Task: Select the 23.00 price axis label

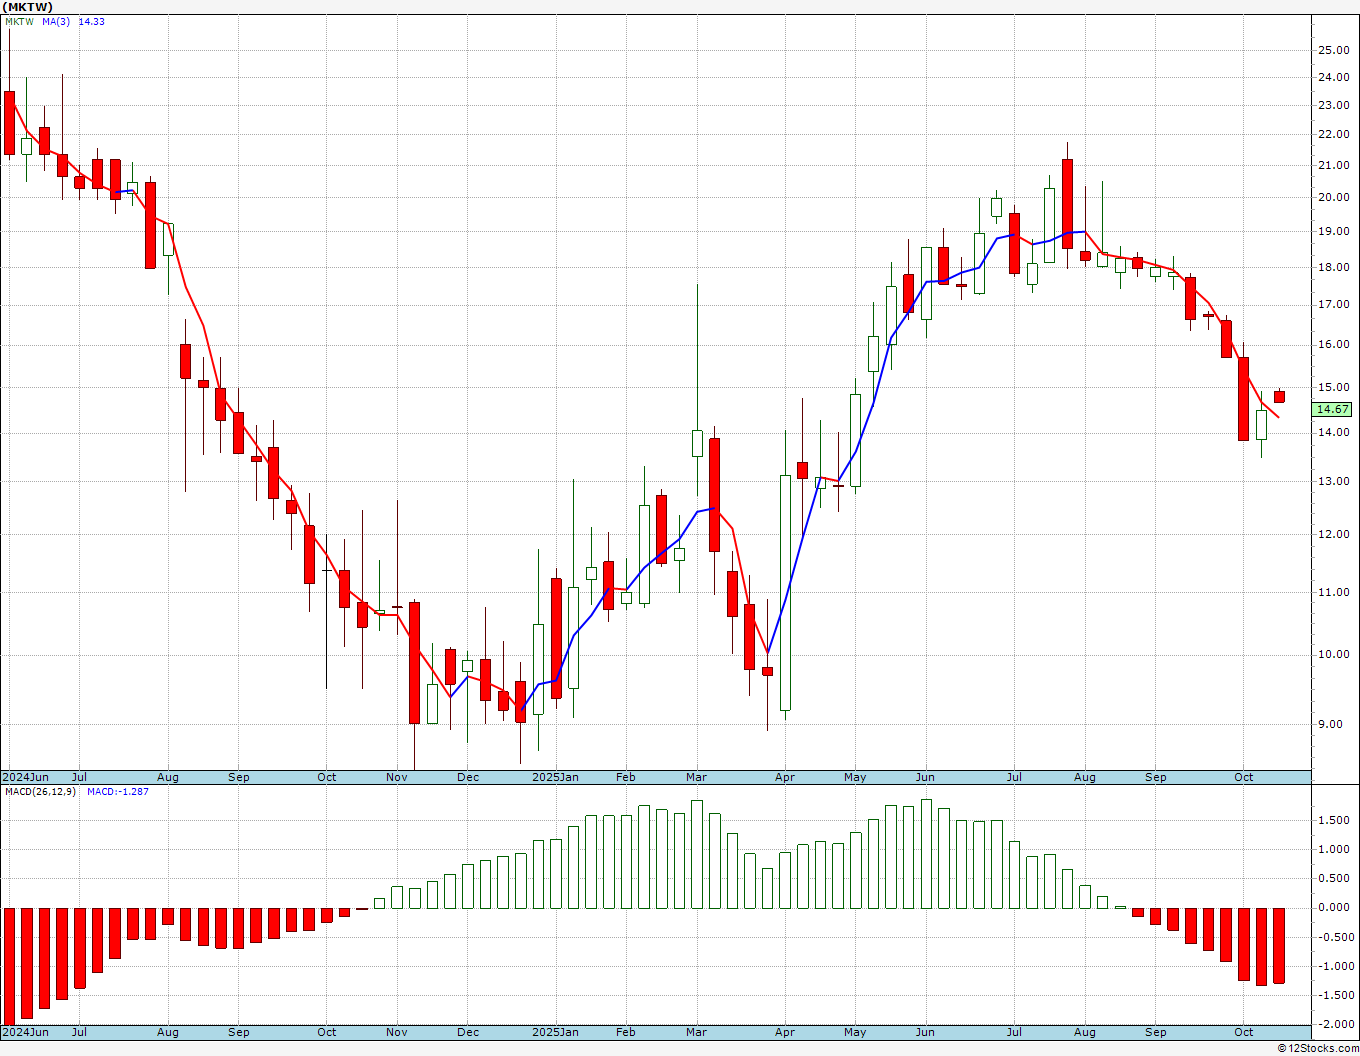Action: 1333,105
